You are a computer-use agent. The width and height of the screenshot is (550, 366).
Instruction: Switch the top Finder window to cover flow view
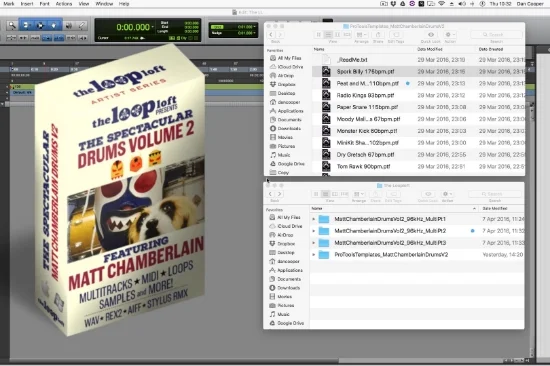(x=347, y=35)
